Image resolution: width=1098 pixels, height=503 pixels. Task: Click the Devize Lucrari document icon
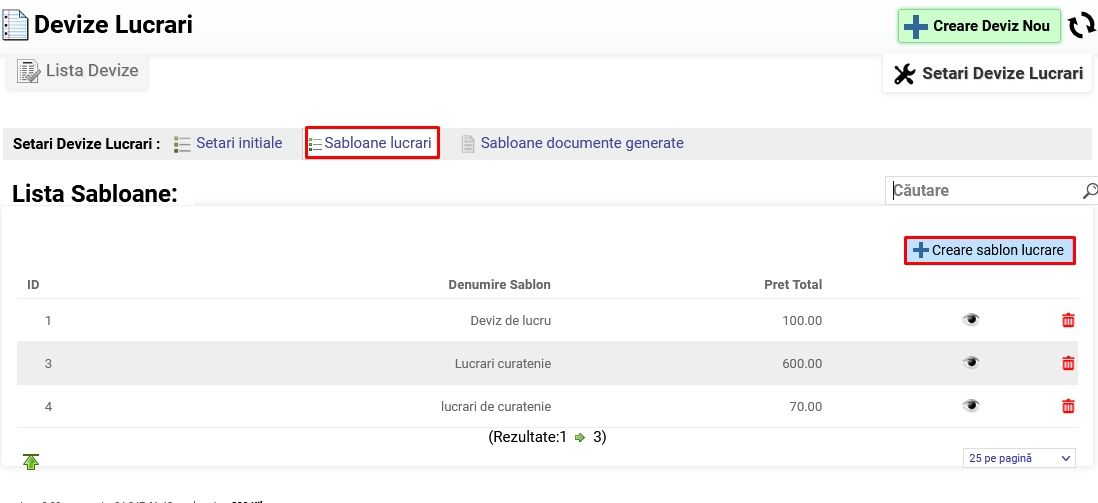[x=16, y=25]
